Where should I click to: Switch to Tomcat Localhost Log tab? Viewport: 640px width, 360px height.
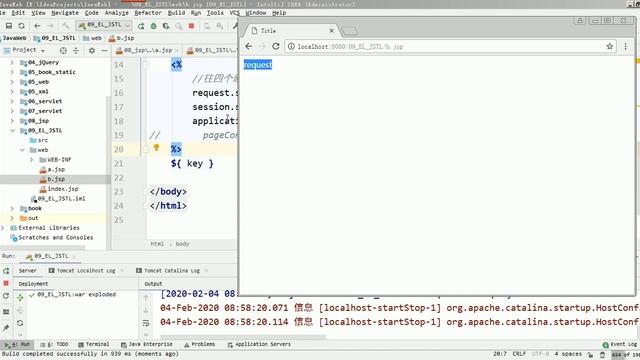[x=85, y=271]
